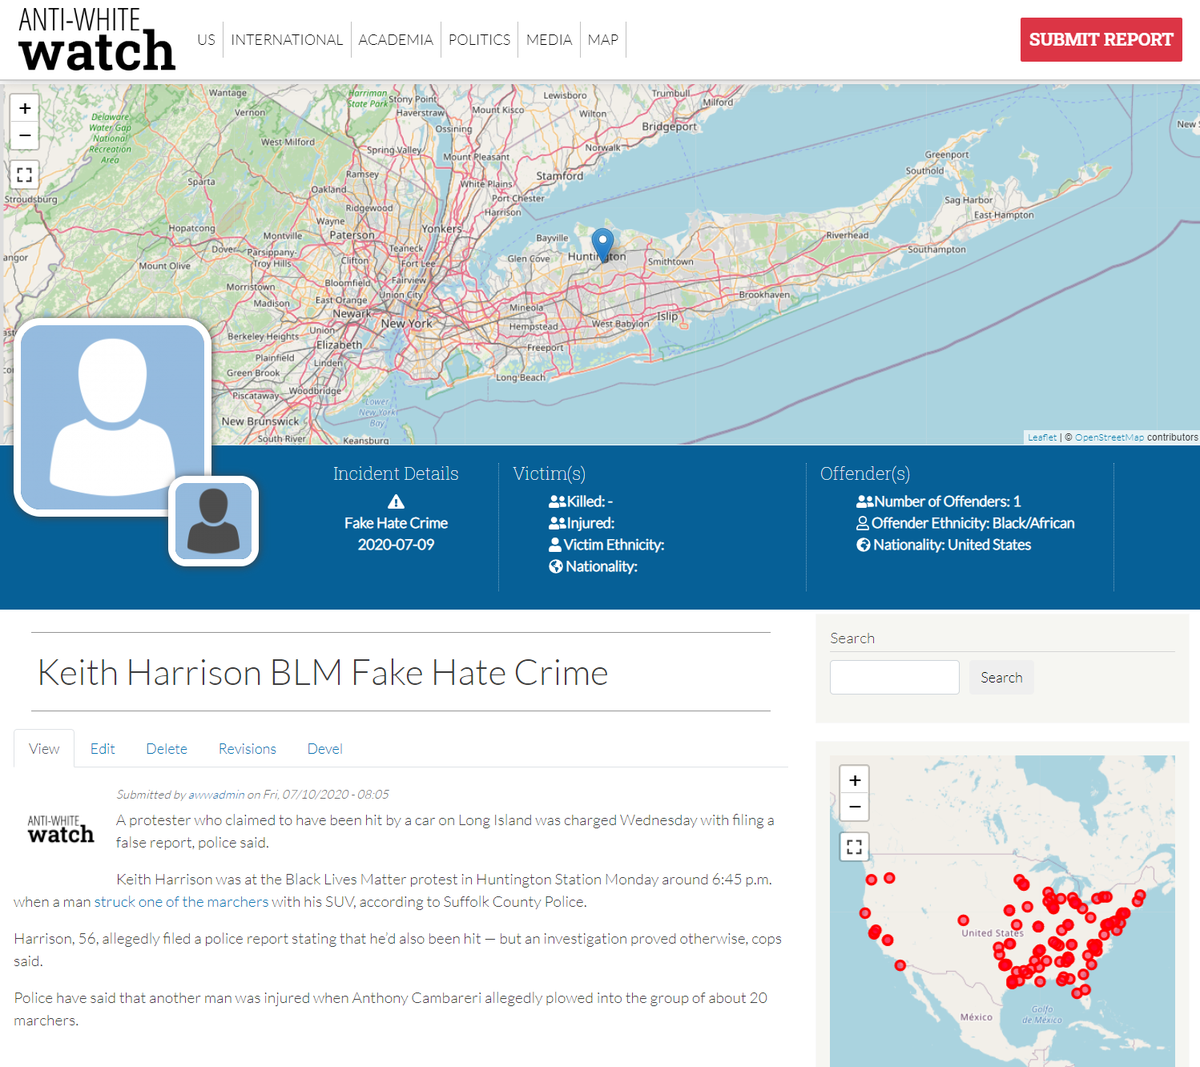Open the Academia menu item
Image resolution: width=1200 pixels, height=1067 pixels.
click(396, 40)
